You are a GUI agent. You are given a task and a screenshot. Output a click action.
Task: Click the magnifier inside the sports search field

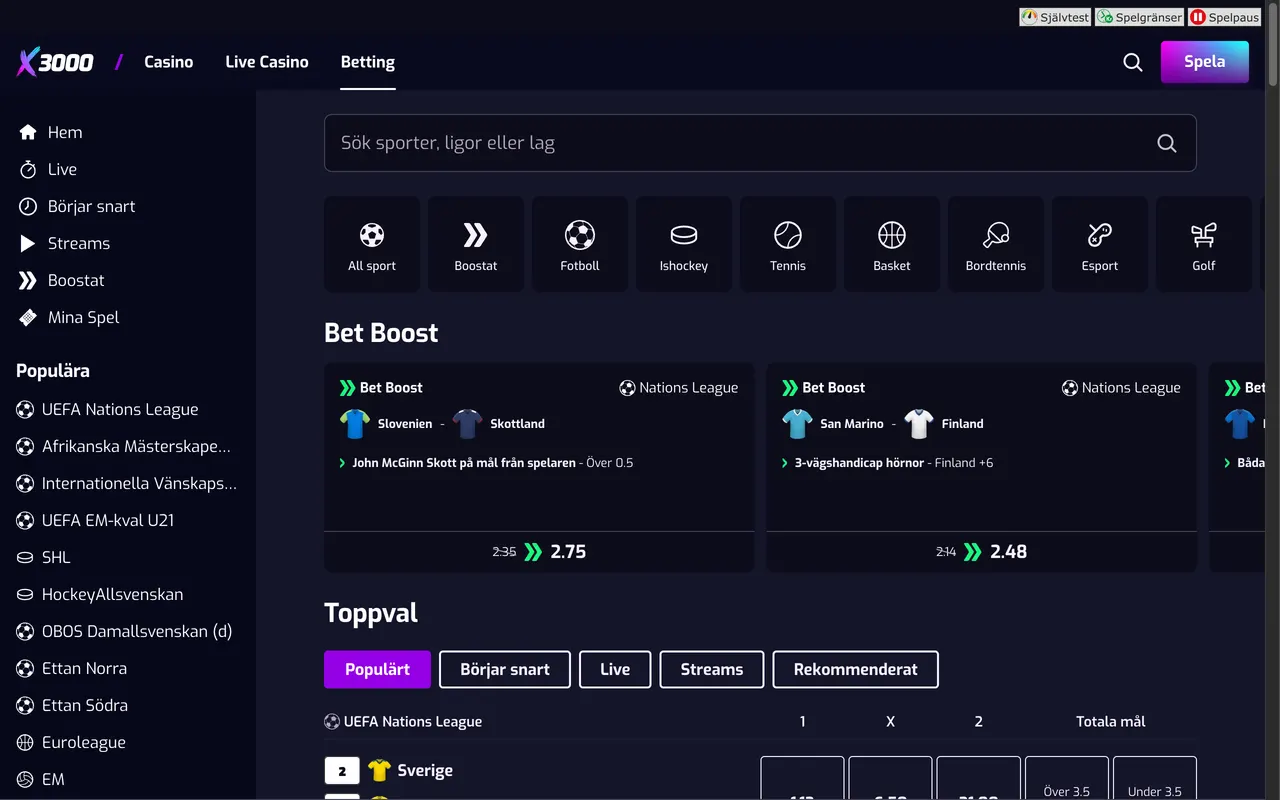tap(1167, 143)
